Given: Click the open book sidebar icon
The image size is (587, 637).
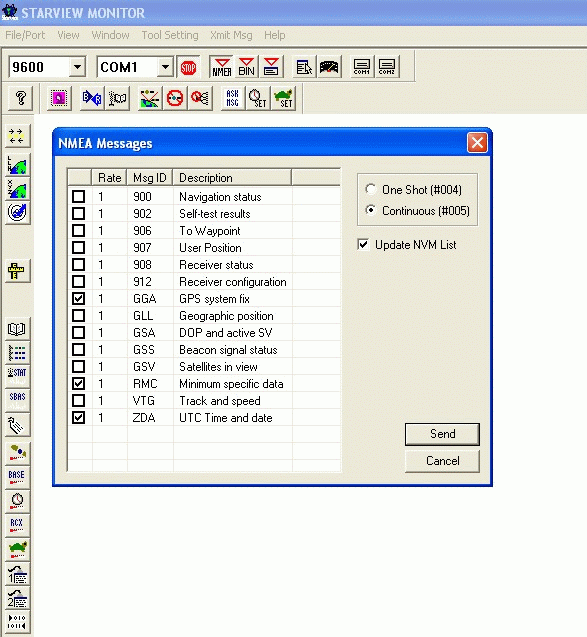Looking at the screenshot, I should pyautogui.click(x=17, y=329).
